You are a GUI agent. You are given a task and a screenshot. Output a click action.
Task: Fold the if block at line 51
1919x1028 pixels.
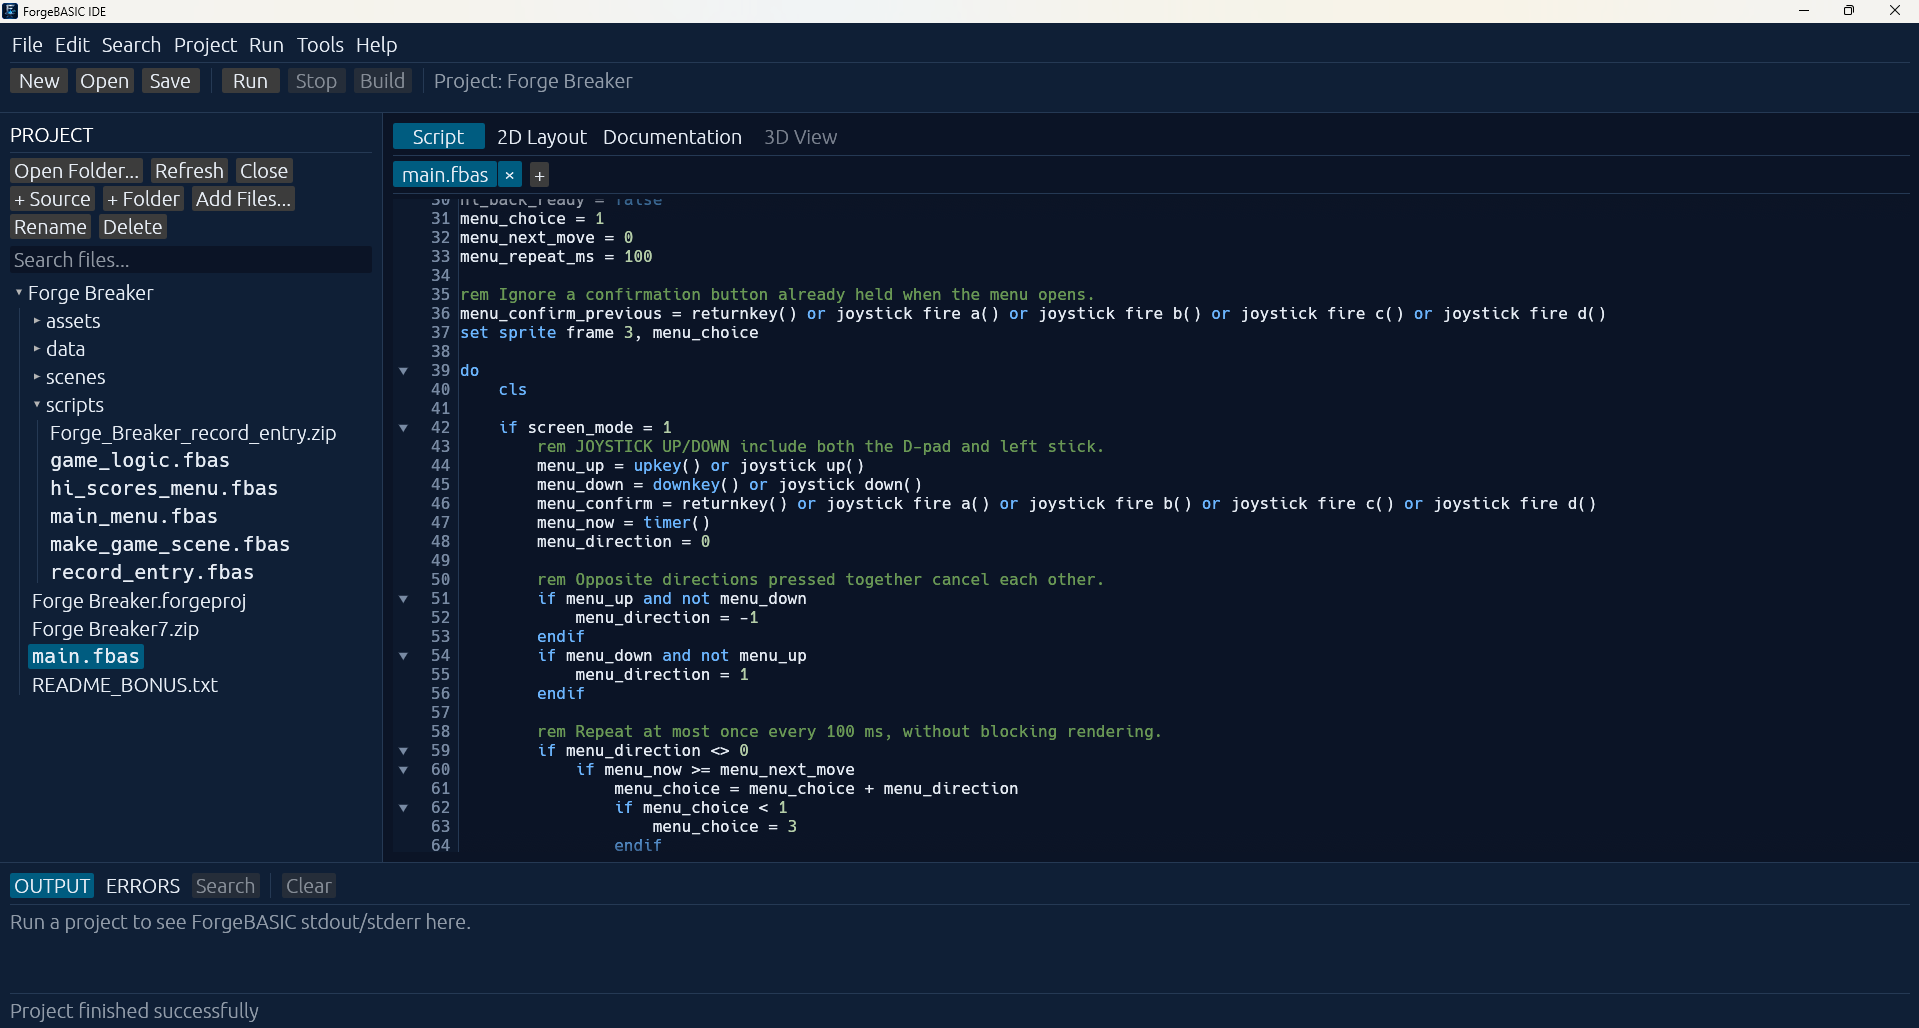click(403, 599)
